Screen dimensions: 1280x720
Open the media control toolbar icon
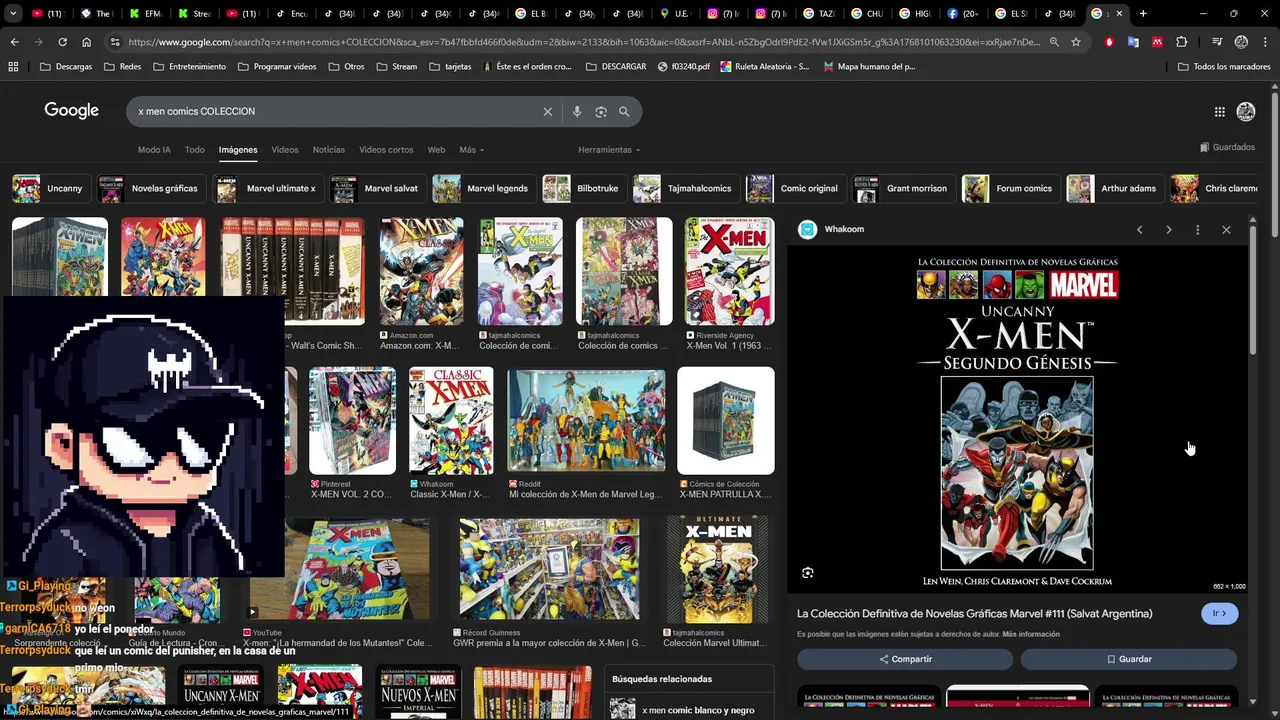[1217, 42]
